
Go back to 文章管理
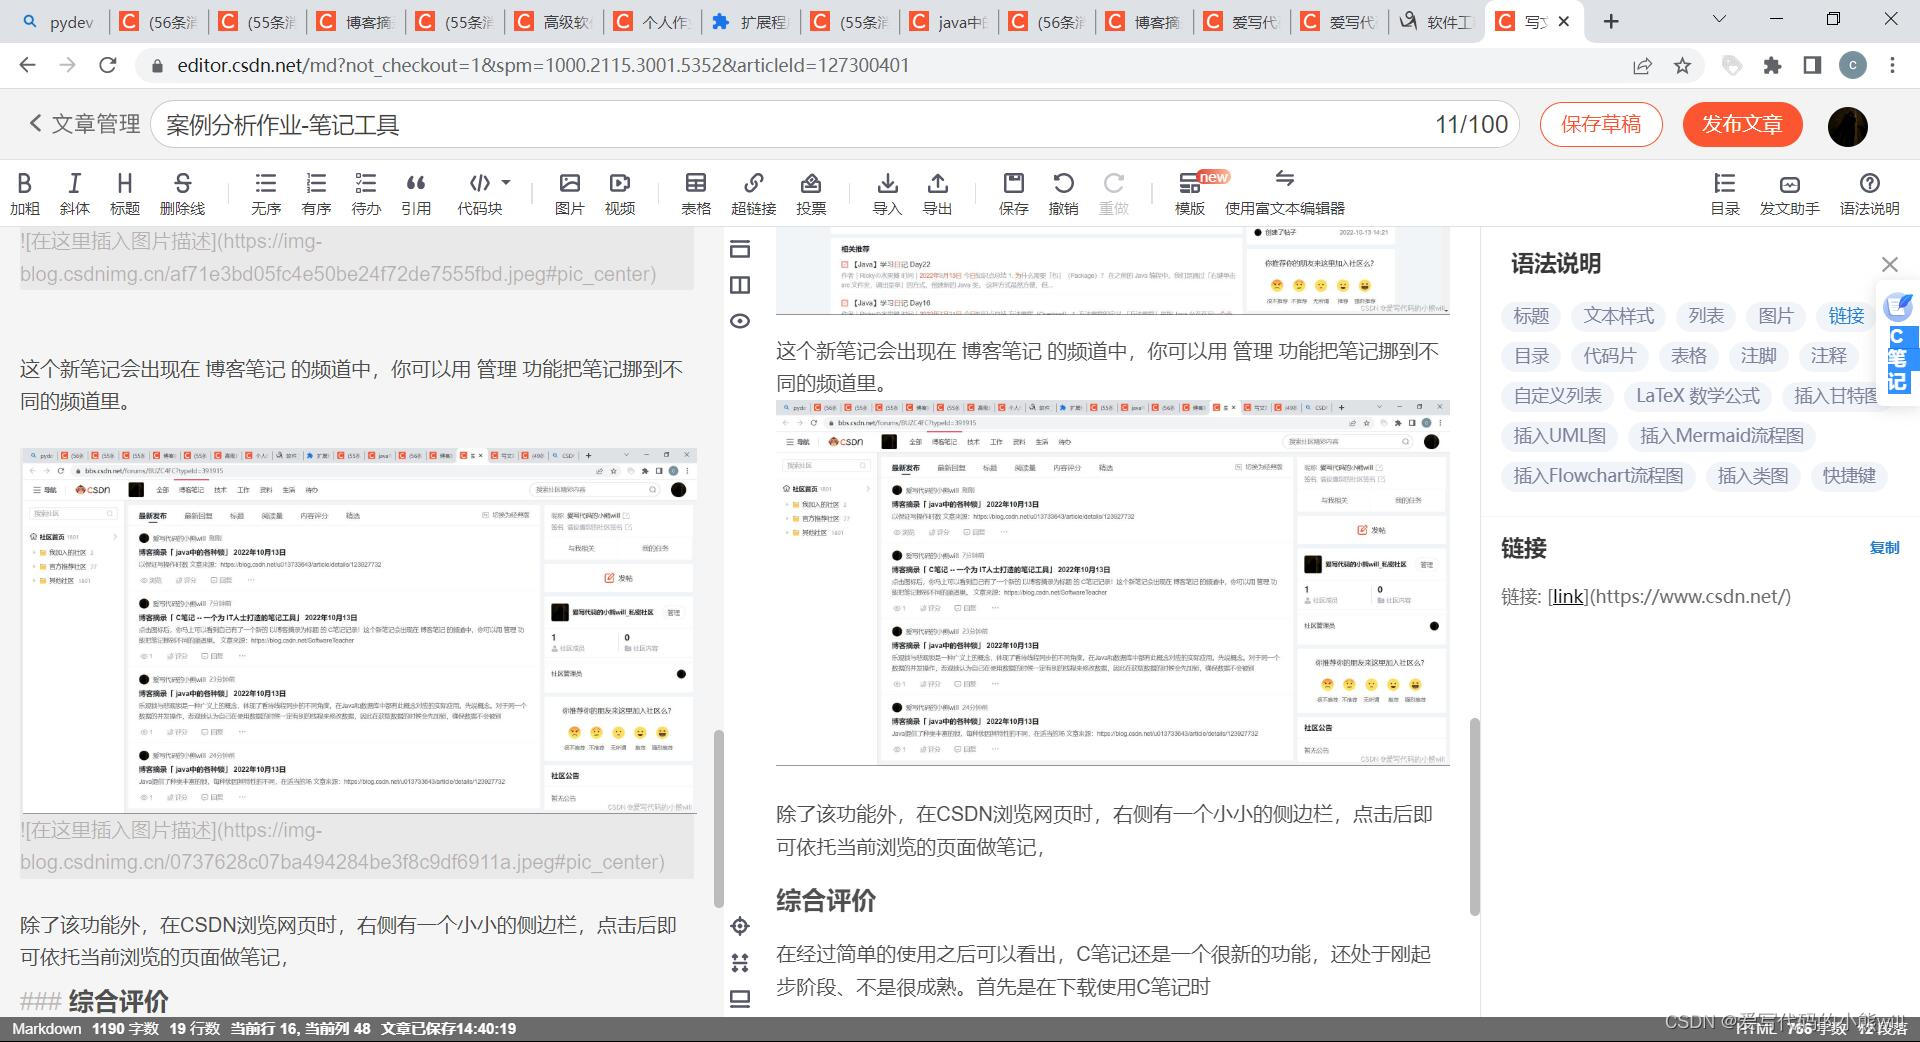pyautogui.click(x=84, y=124)
